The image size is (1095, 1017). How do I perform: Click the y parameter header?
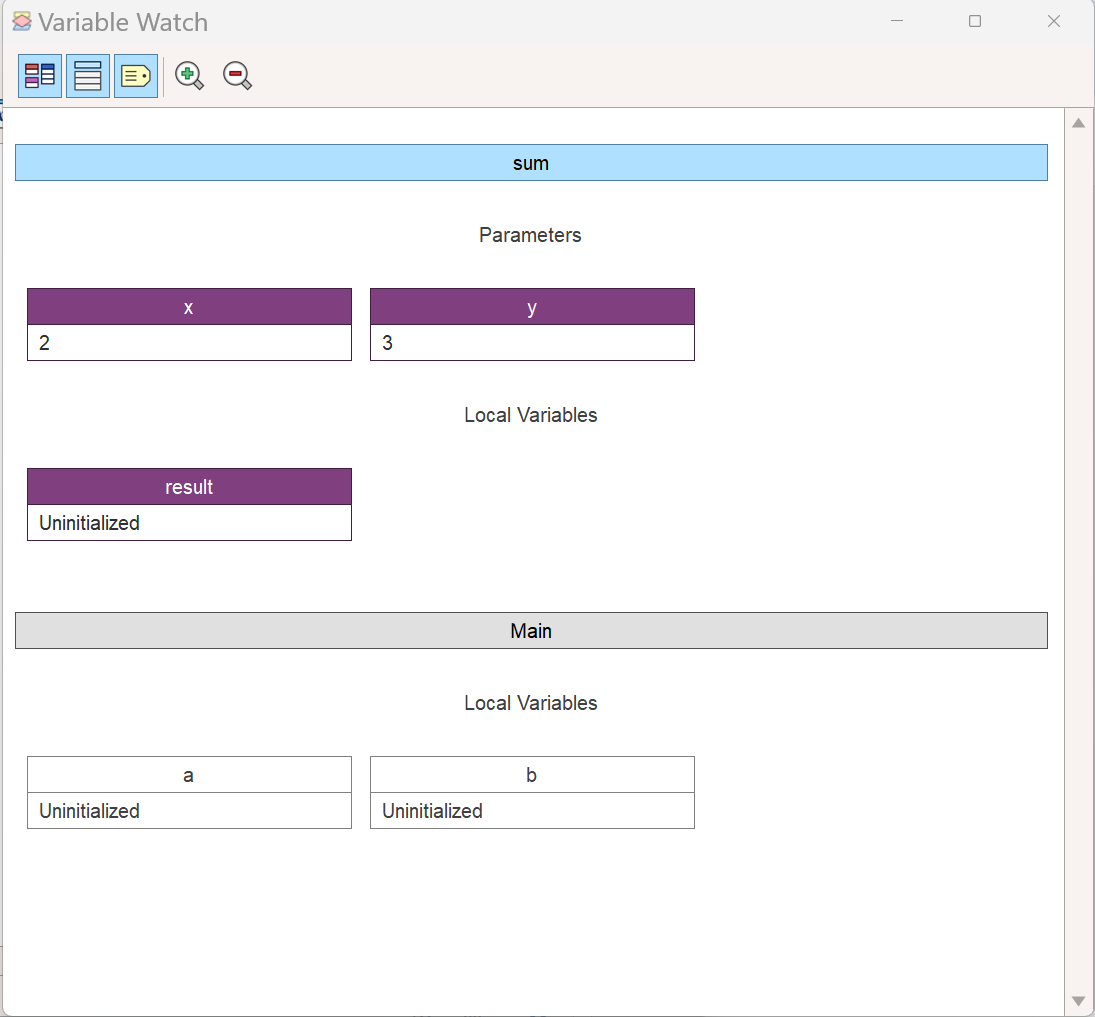(532, 307)
